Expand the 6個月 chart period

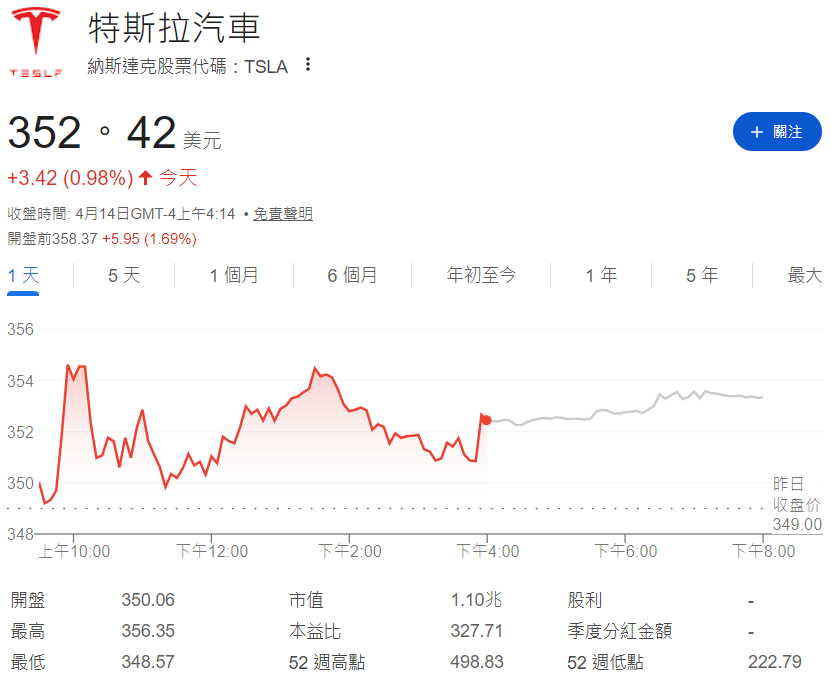click(350, 275)
